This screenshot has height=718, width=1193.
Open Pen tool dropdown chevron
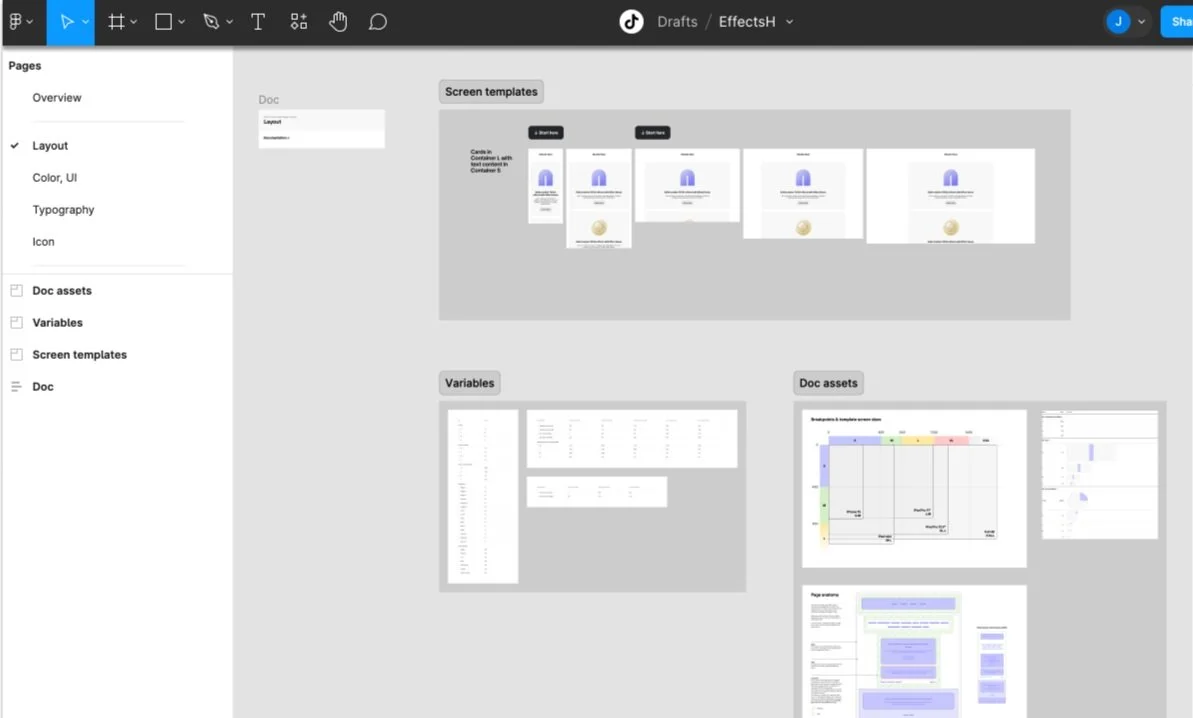229,22
